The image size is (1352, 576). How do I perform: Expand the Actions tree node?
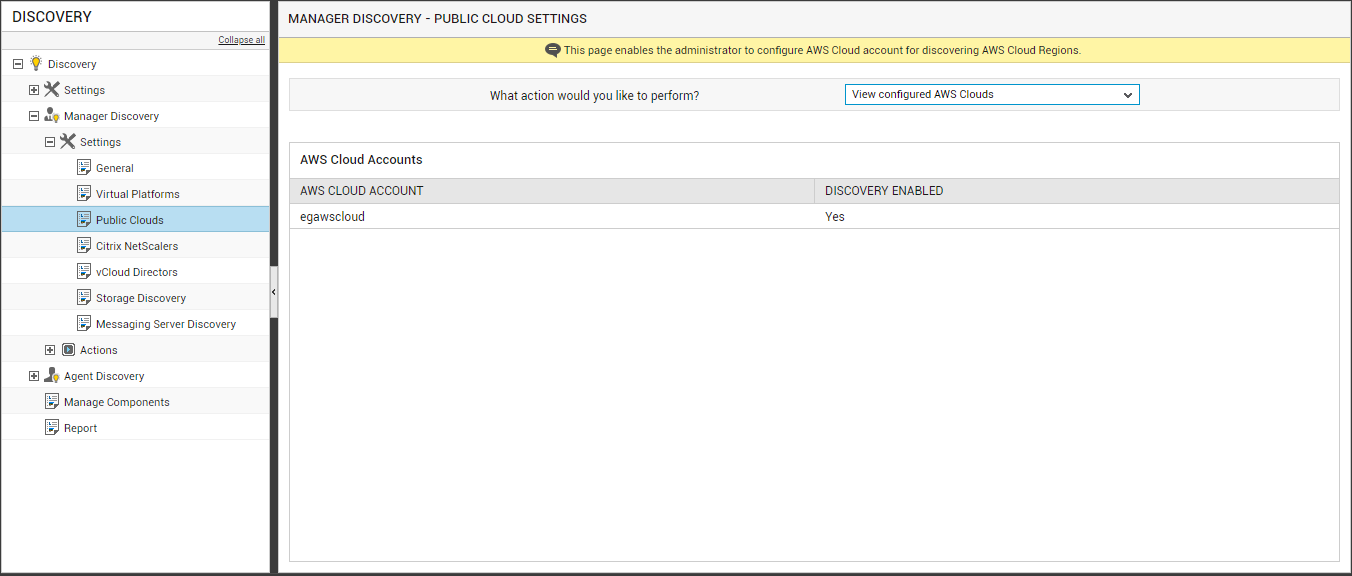[x=50, y=349]
